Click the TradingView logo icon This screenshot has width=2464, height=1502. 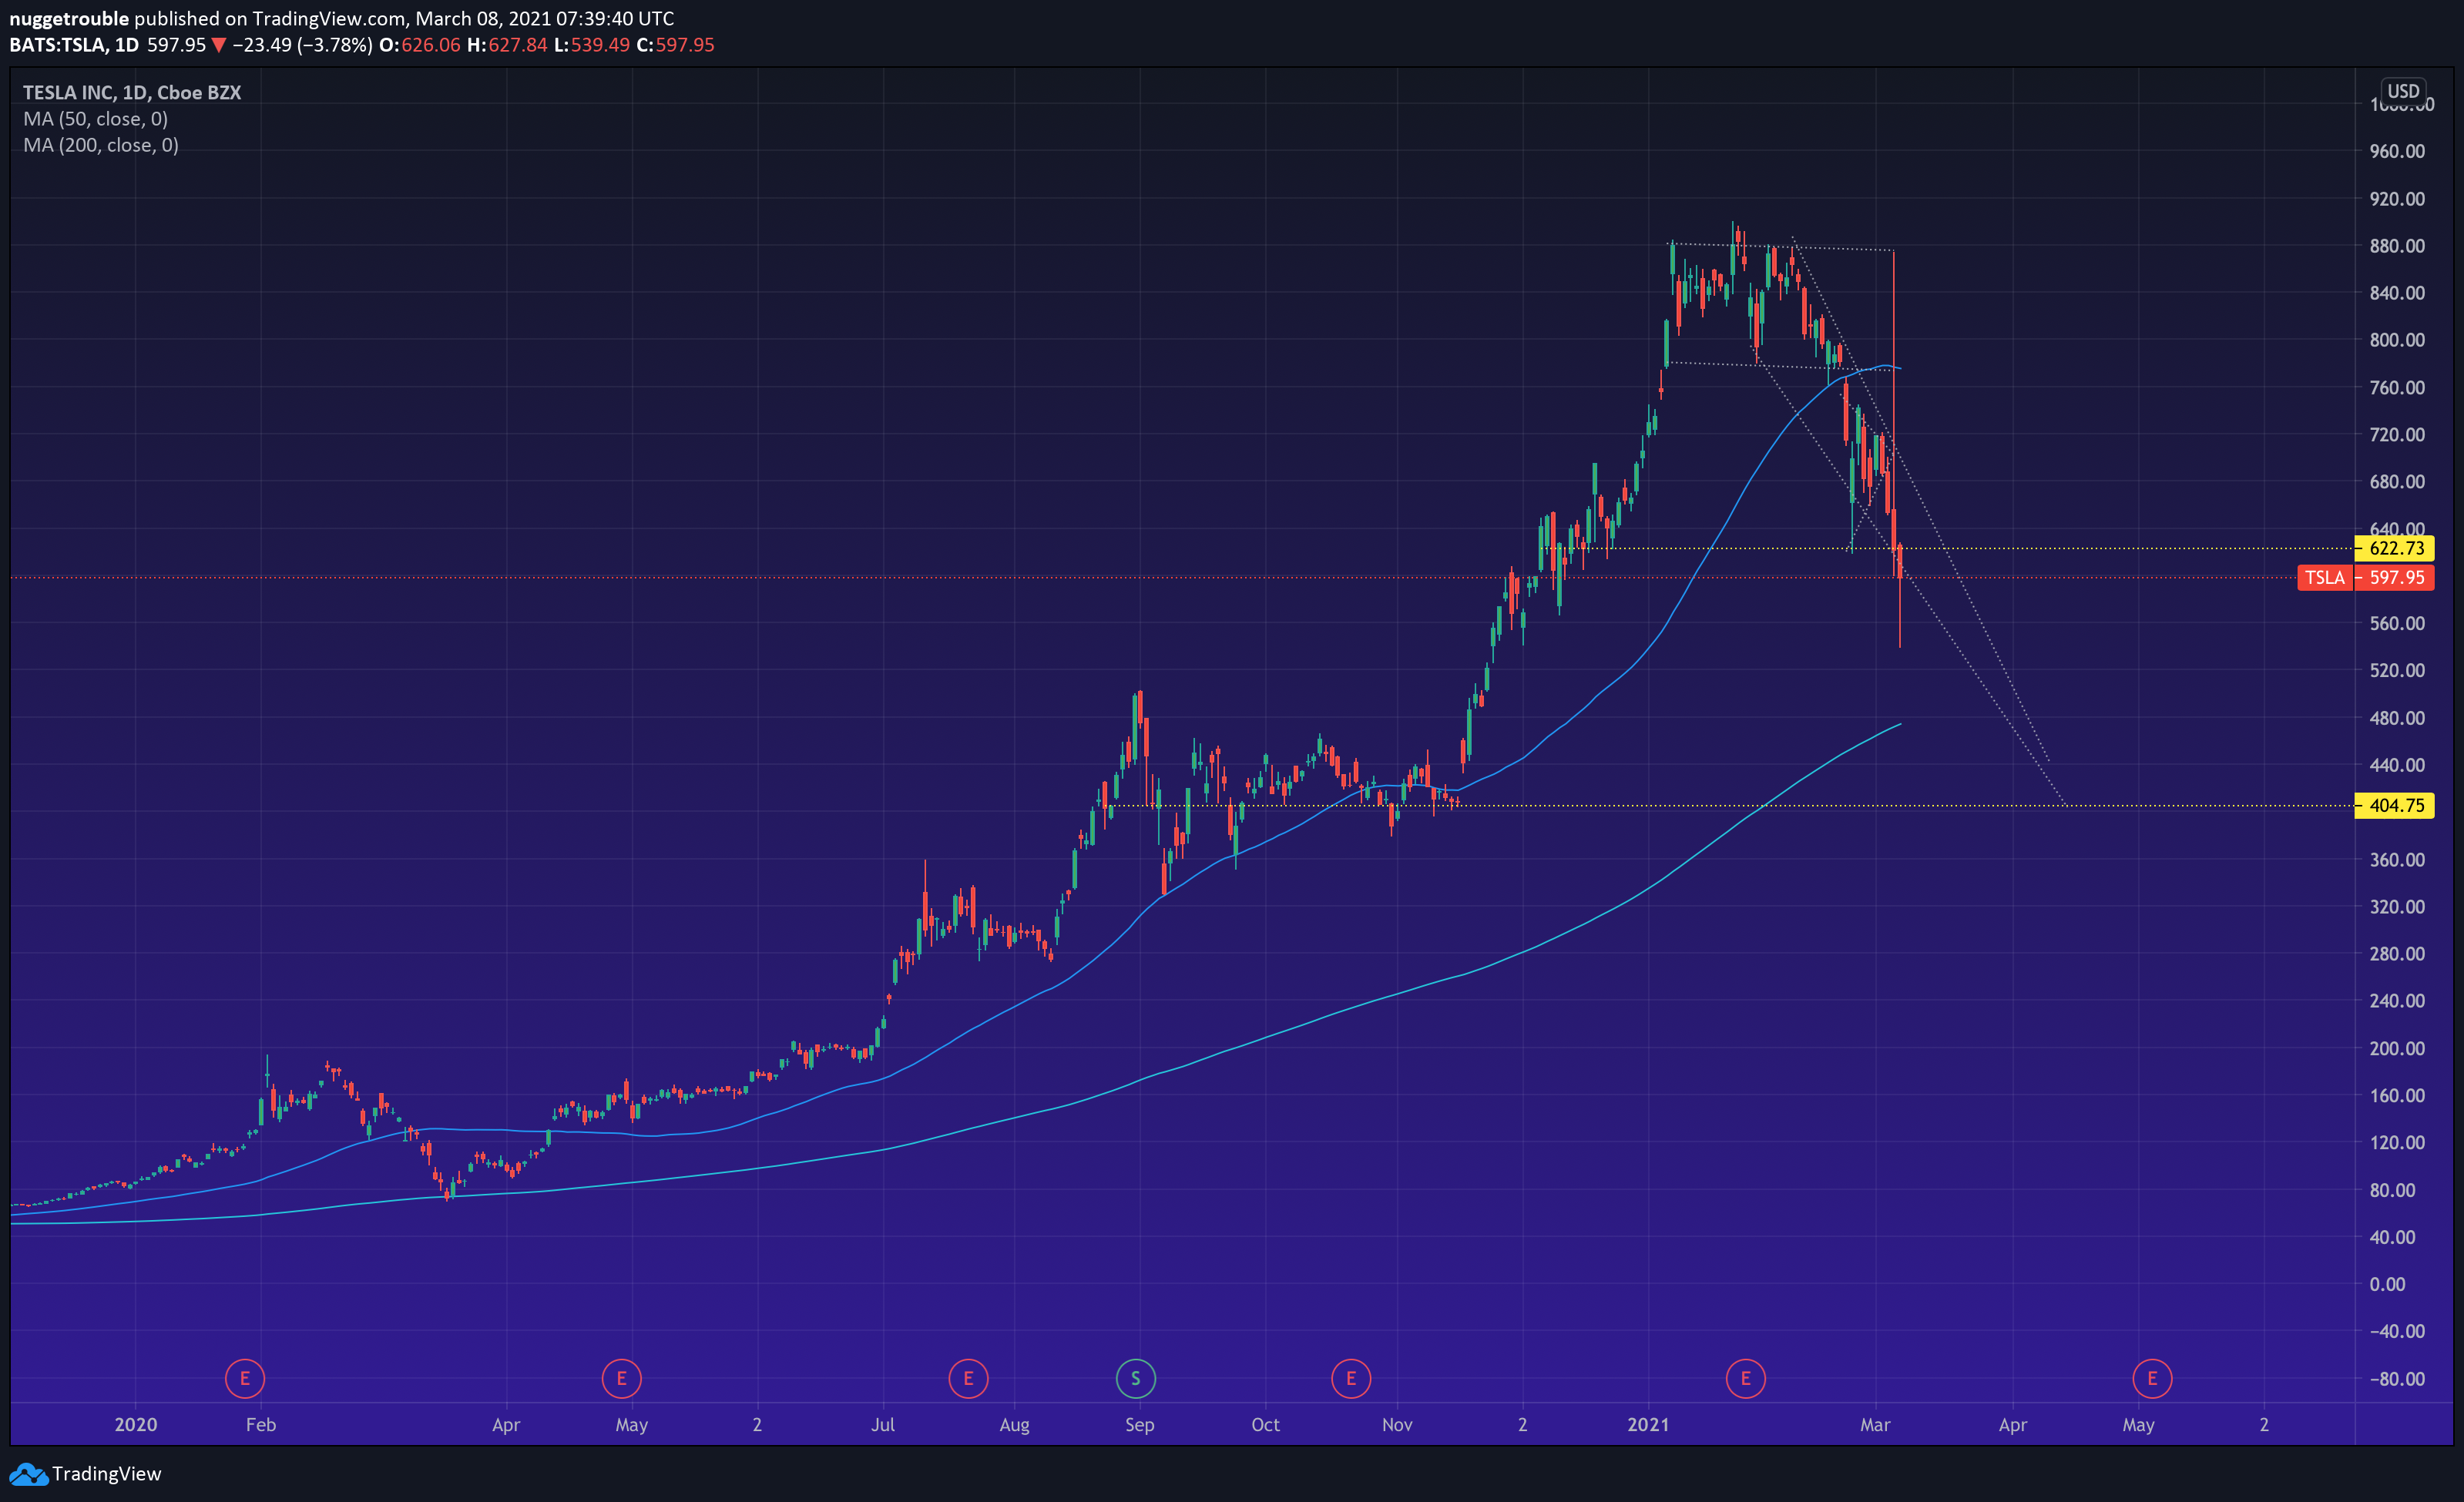[28, 1474]
